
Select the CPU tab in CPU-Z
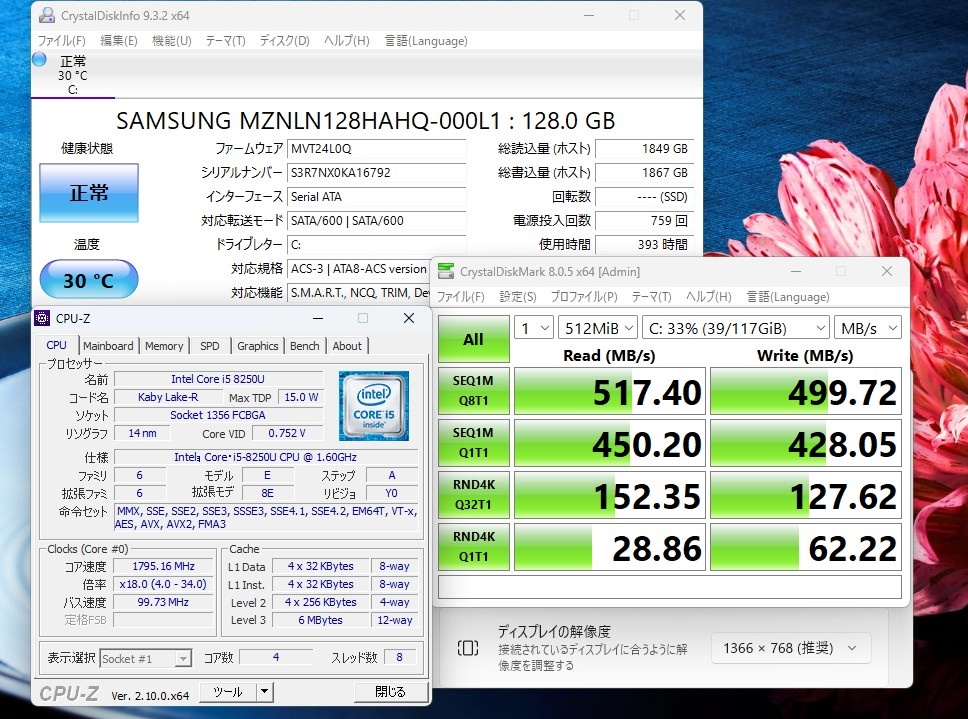57,345
